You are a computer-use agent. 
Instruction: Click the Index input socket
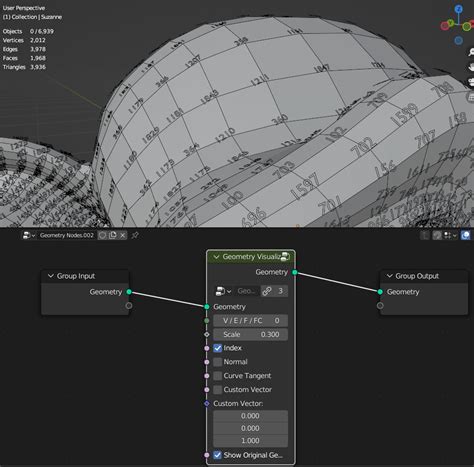(x=207, y=348)
